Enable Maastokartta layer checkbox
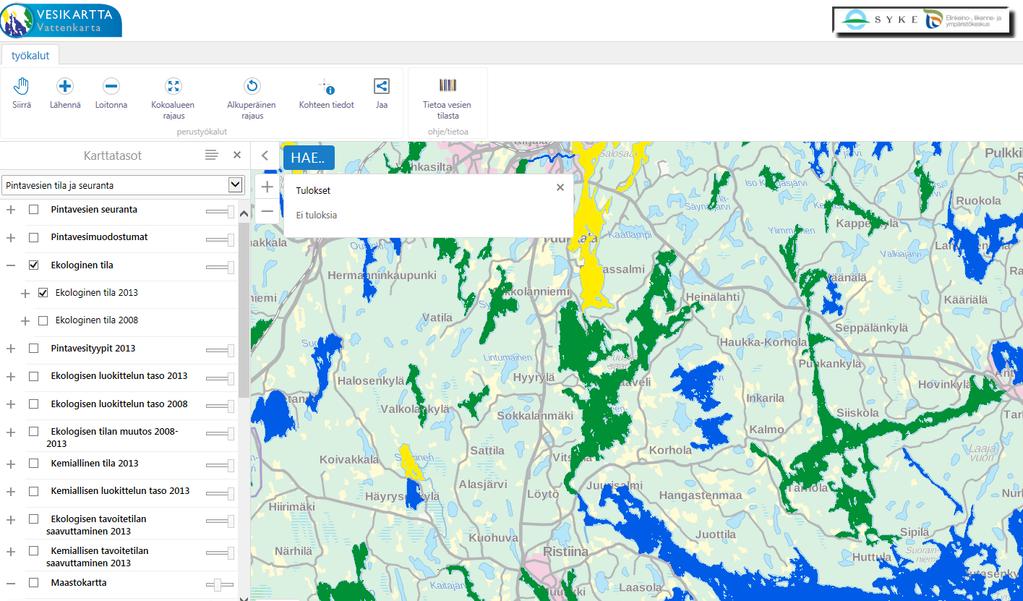 (x=34, y=583)
